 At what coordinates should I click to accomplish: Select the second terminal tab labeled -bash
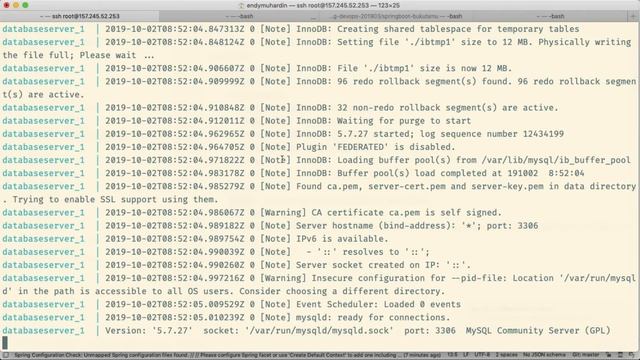pyautogui.click(x=239, y=16)
